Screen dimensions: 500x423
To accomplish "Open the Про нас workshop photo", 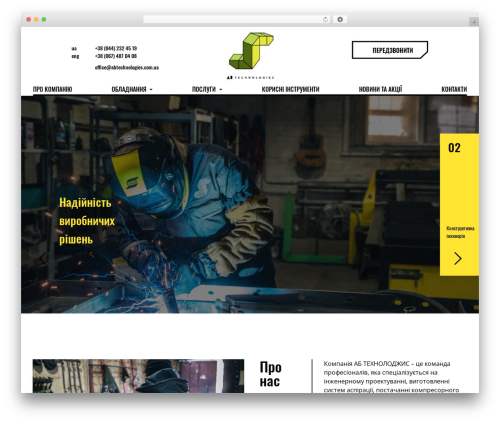I will coord(138,376).
